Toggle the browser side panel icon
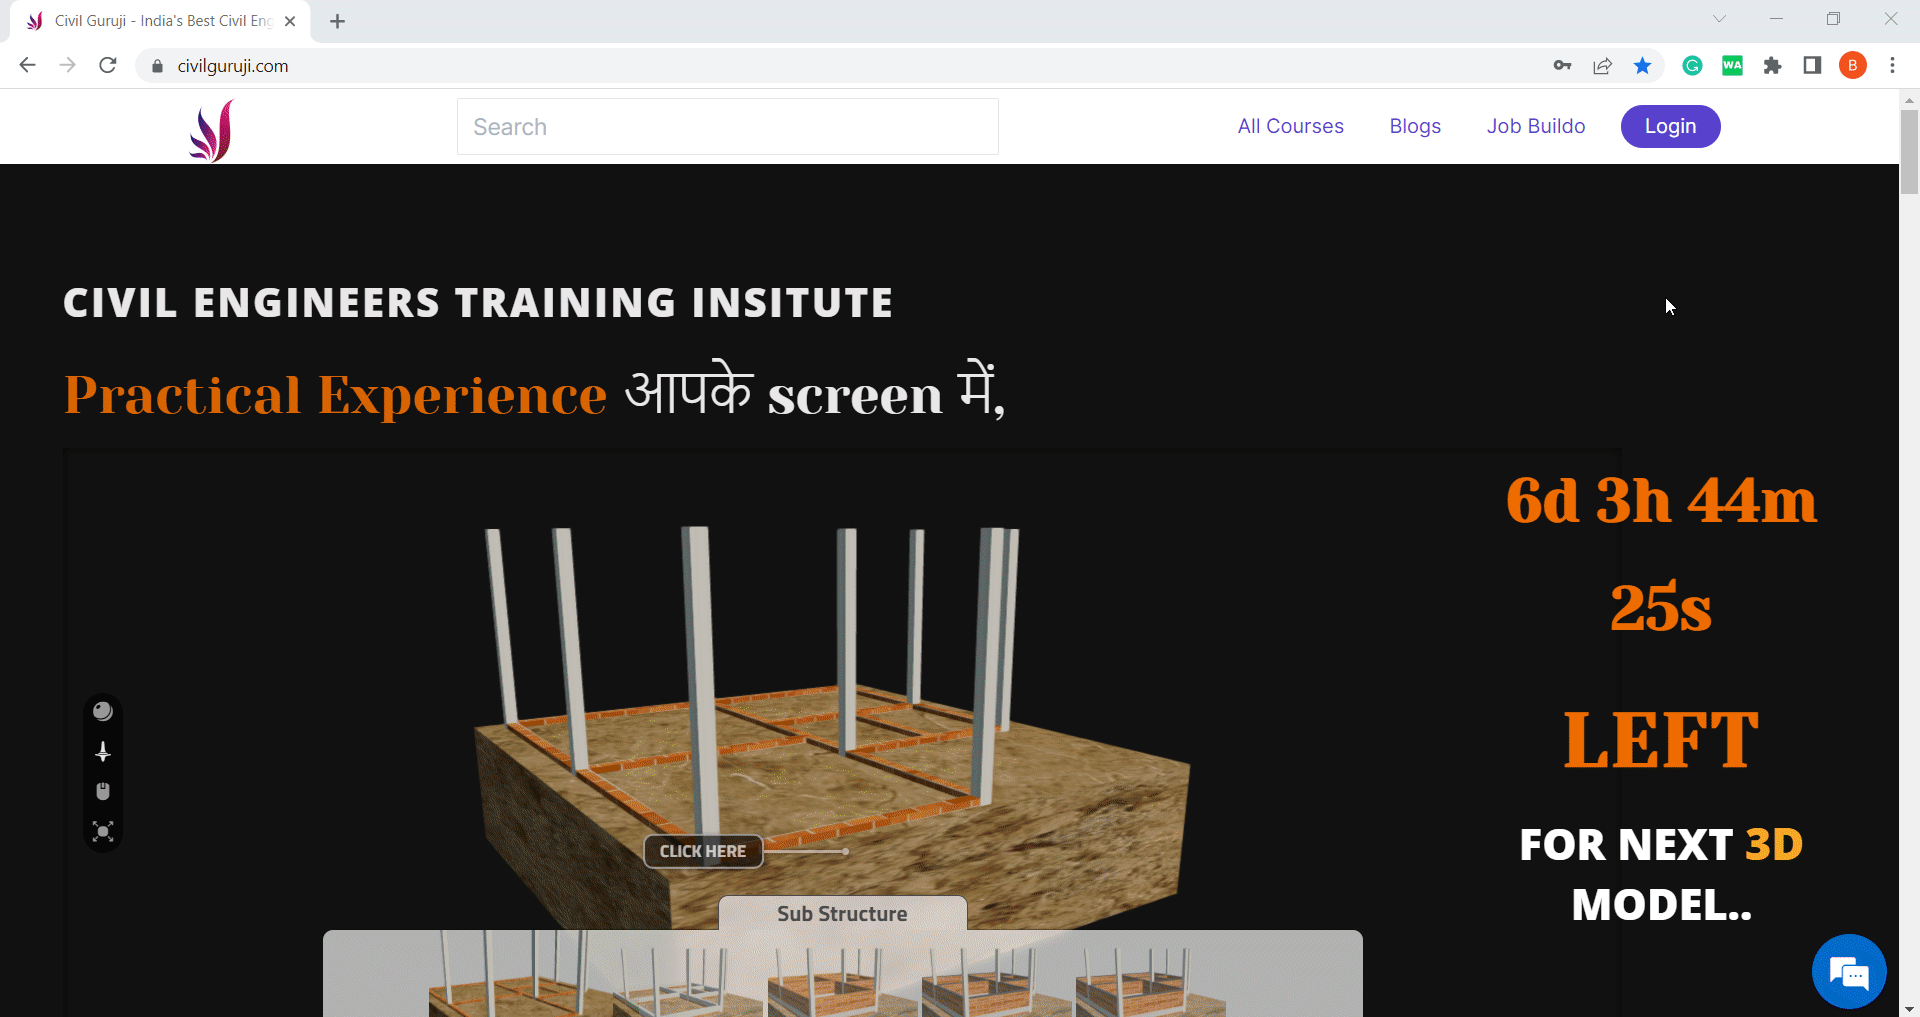1920x1017 pixels. coord(1812,66)
